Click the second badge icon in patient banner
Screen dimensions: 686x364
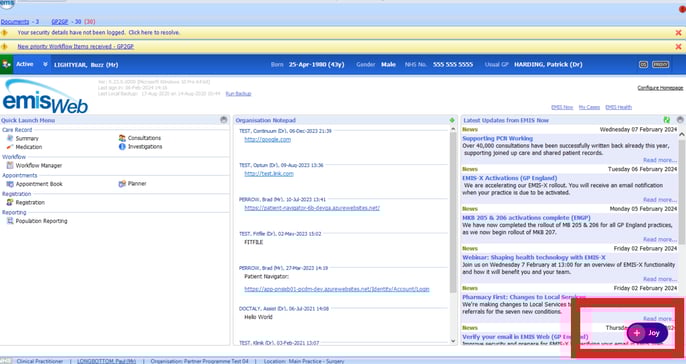661,64
